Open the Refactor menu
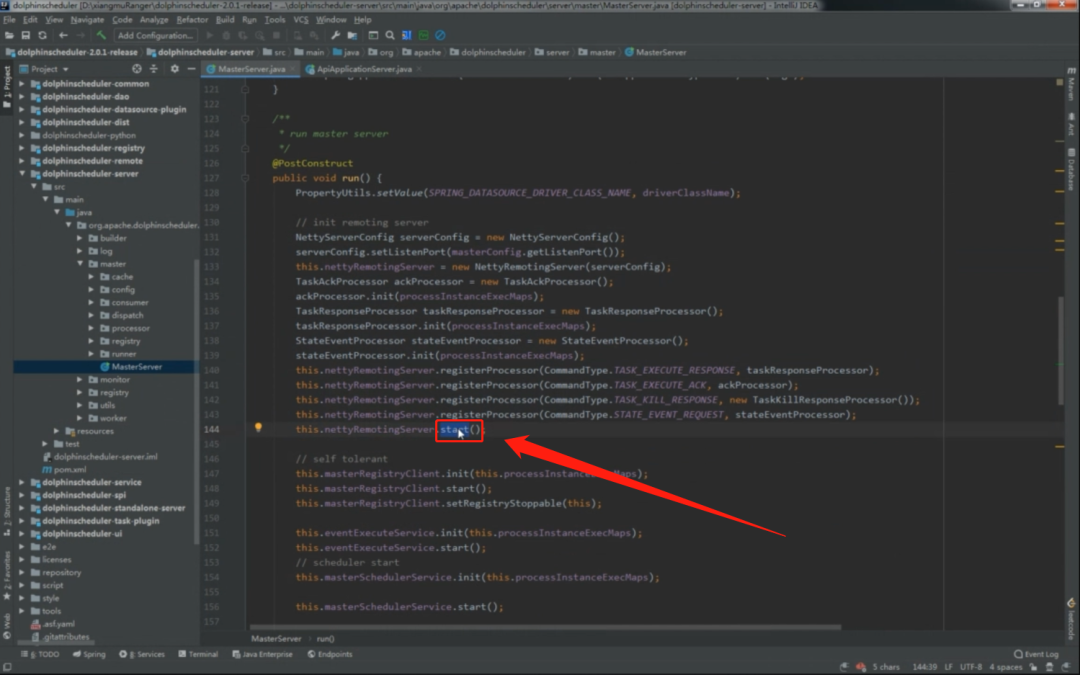 tap(191, 19)
